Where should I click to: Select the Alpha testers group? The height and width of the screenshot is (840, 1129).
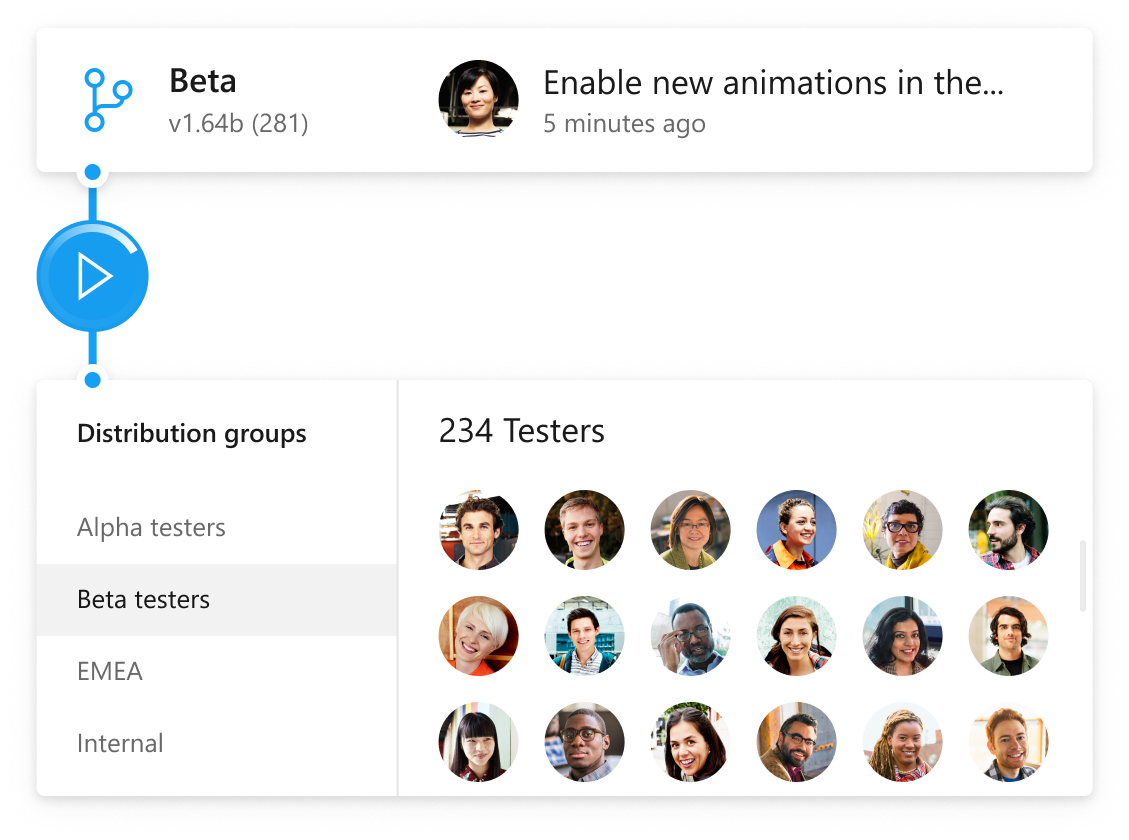pyautogui.click(x=150, y=527)
